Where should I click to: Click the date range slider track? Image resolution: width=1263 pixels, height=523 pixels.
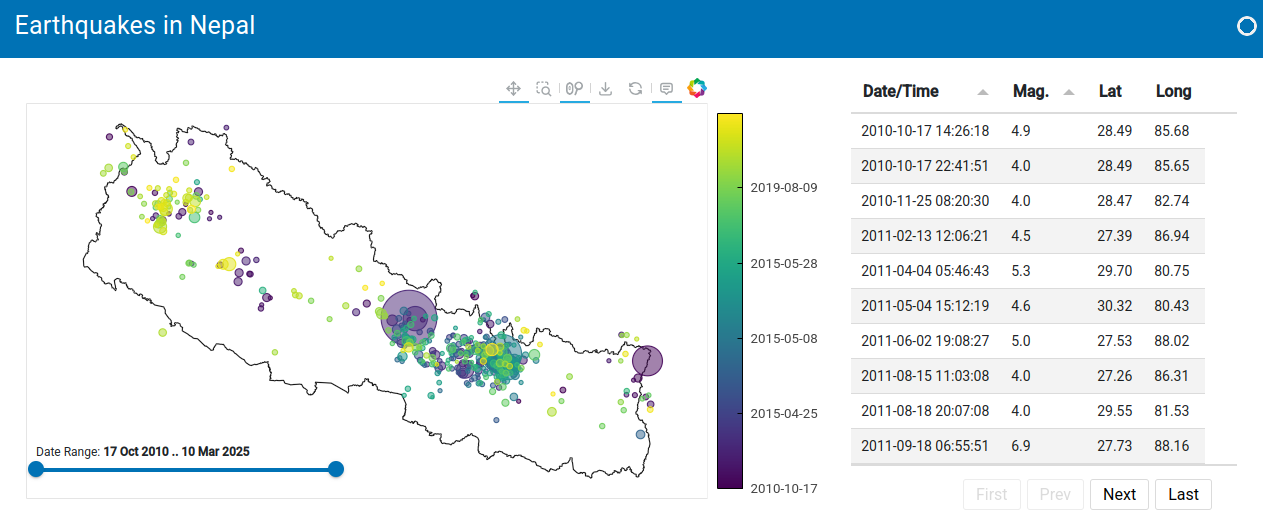[186, 469]
